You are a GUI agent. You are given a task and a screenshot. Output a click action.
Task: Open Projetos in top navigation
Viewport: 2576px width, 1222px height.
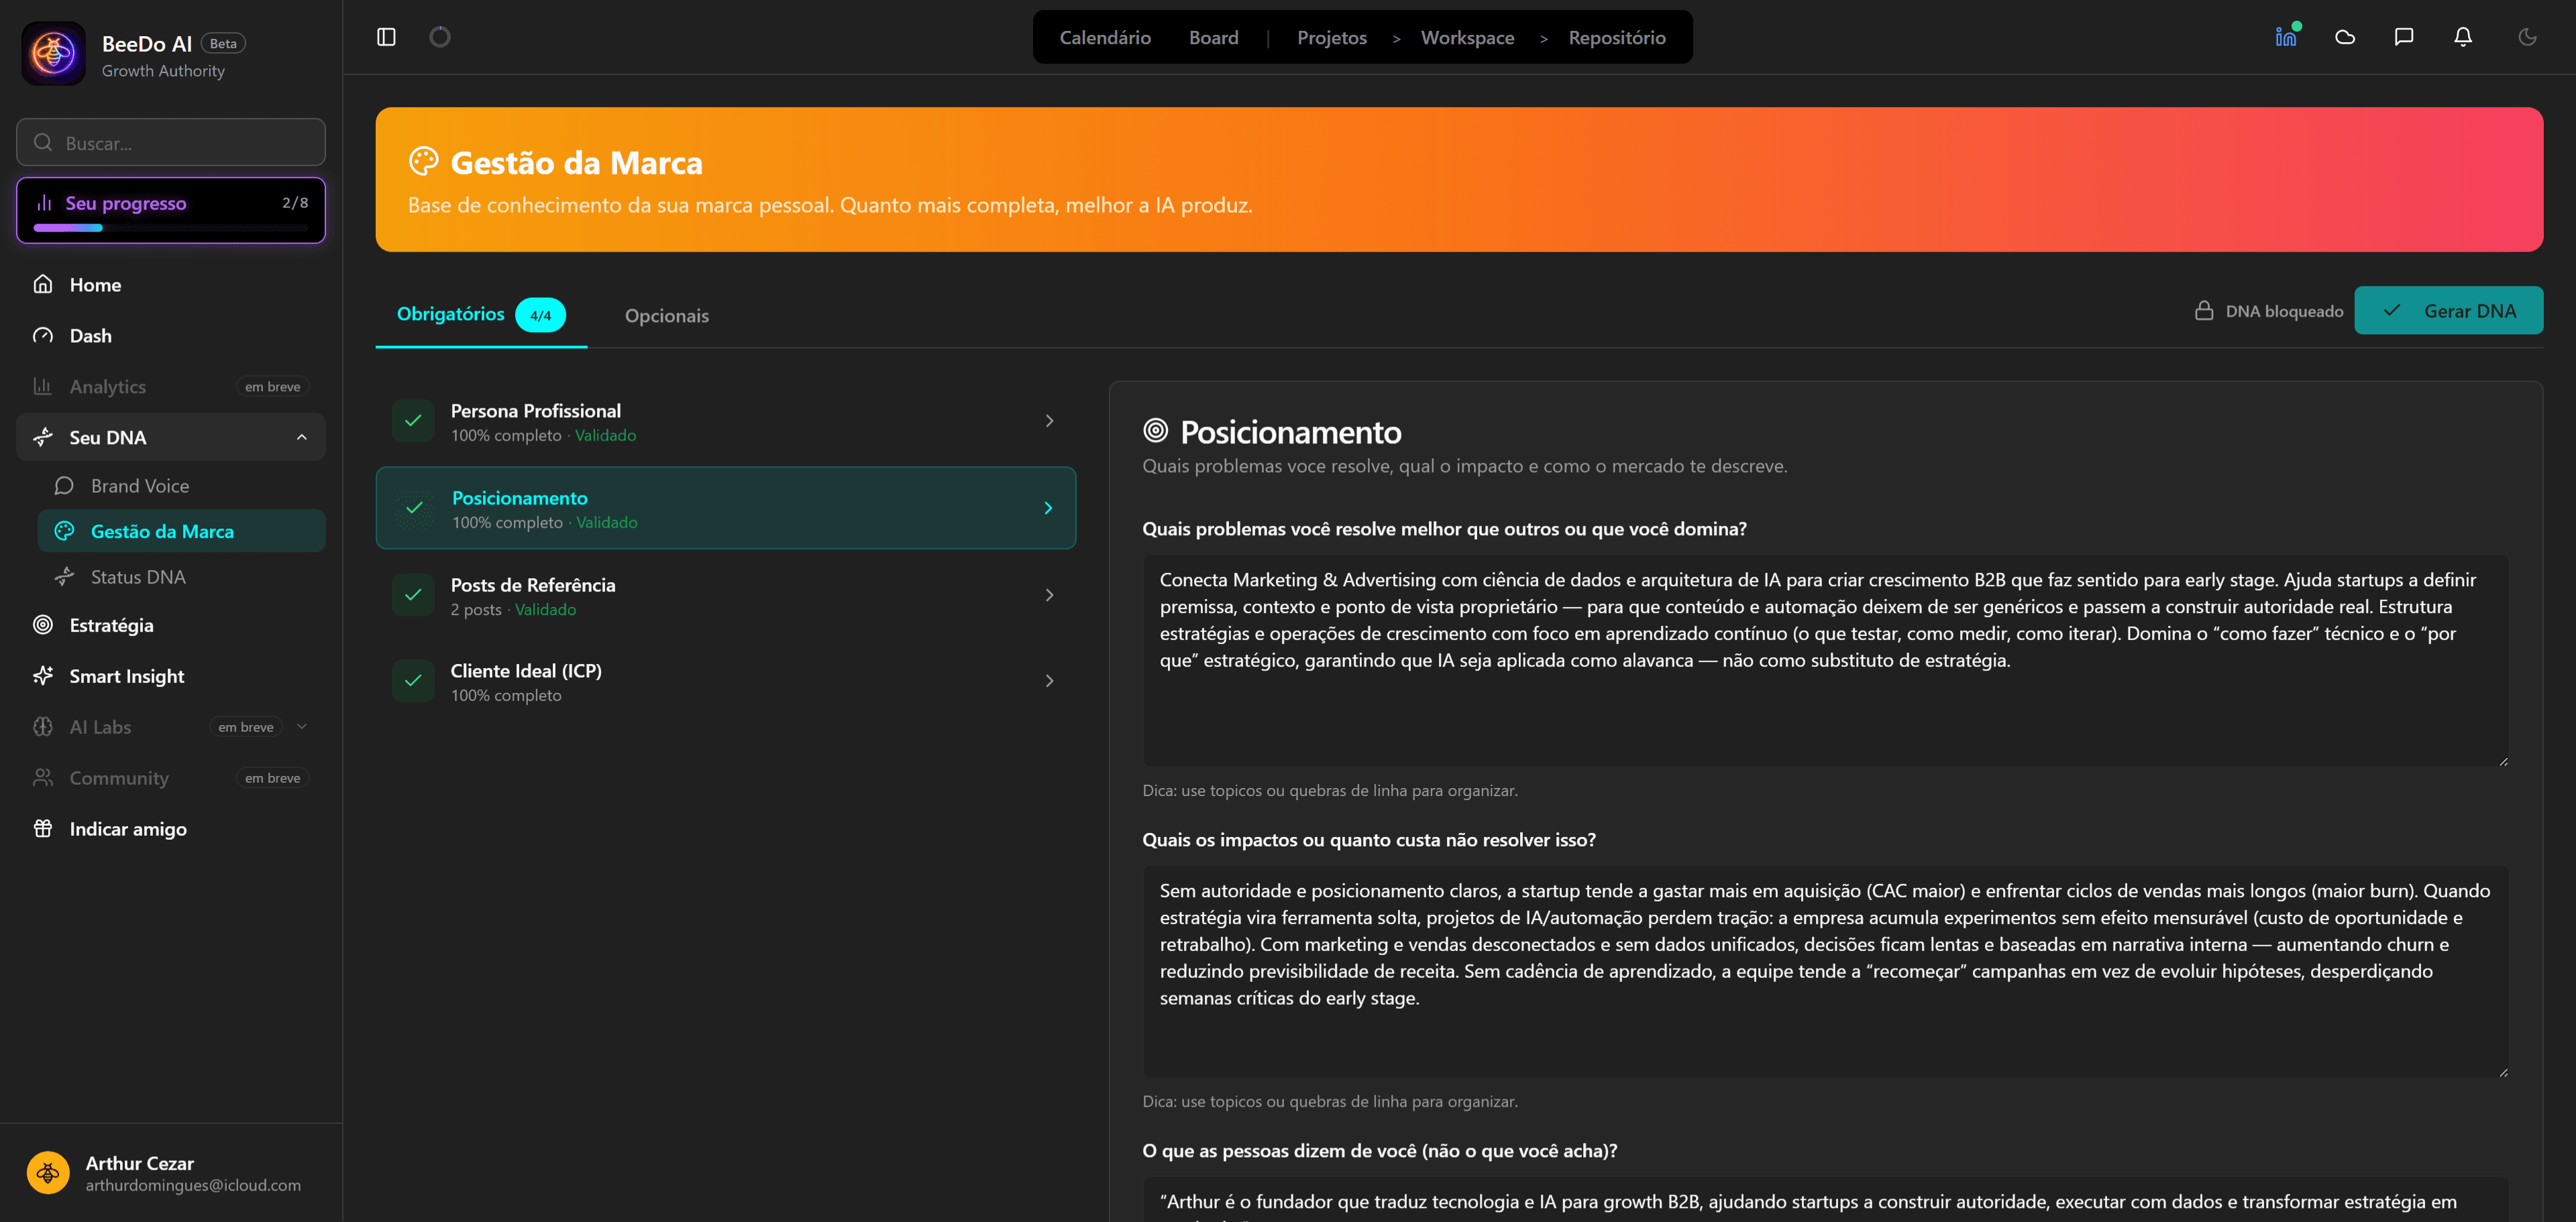(x=1331, y=37)
